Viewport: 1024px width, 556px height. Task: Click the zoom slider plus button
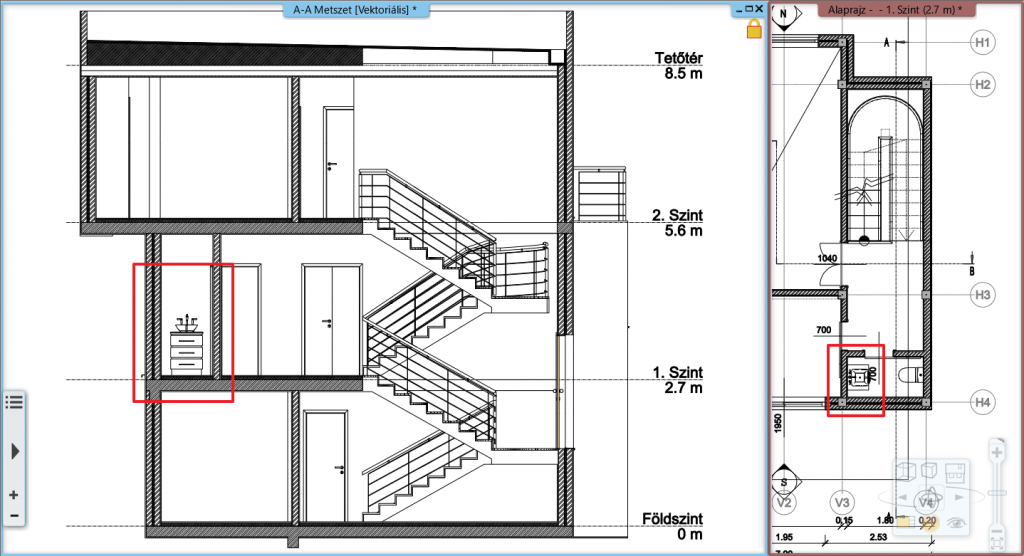[997, 452]
